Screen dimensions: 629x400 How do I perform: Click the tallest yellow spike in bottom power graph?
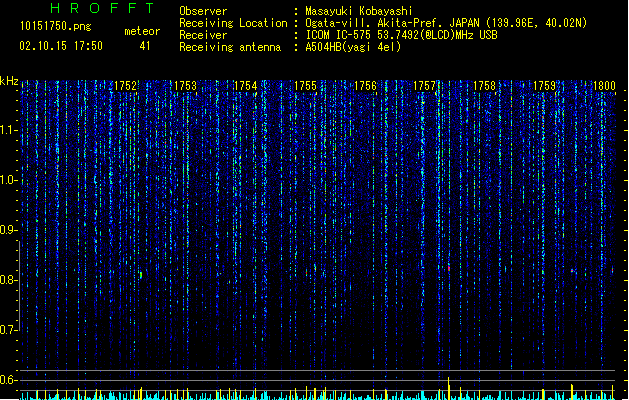click(x=448, y=388)
